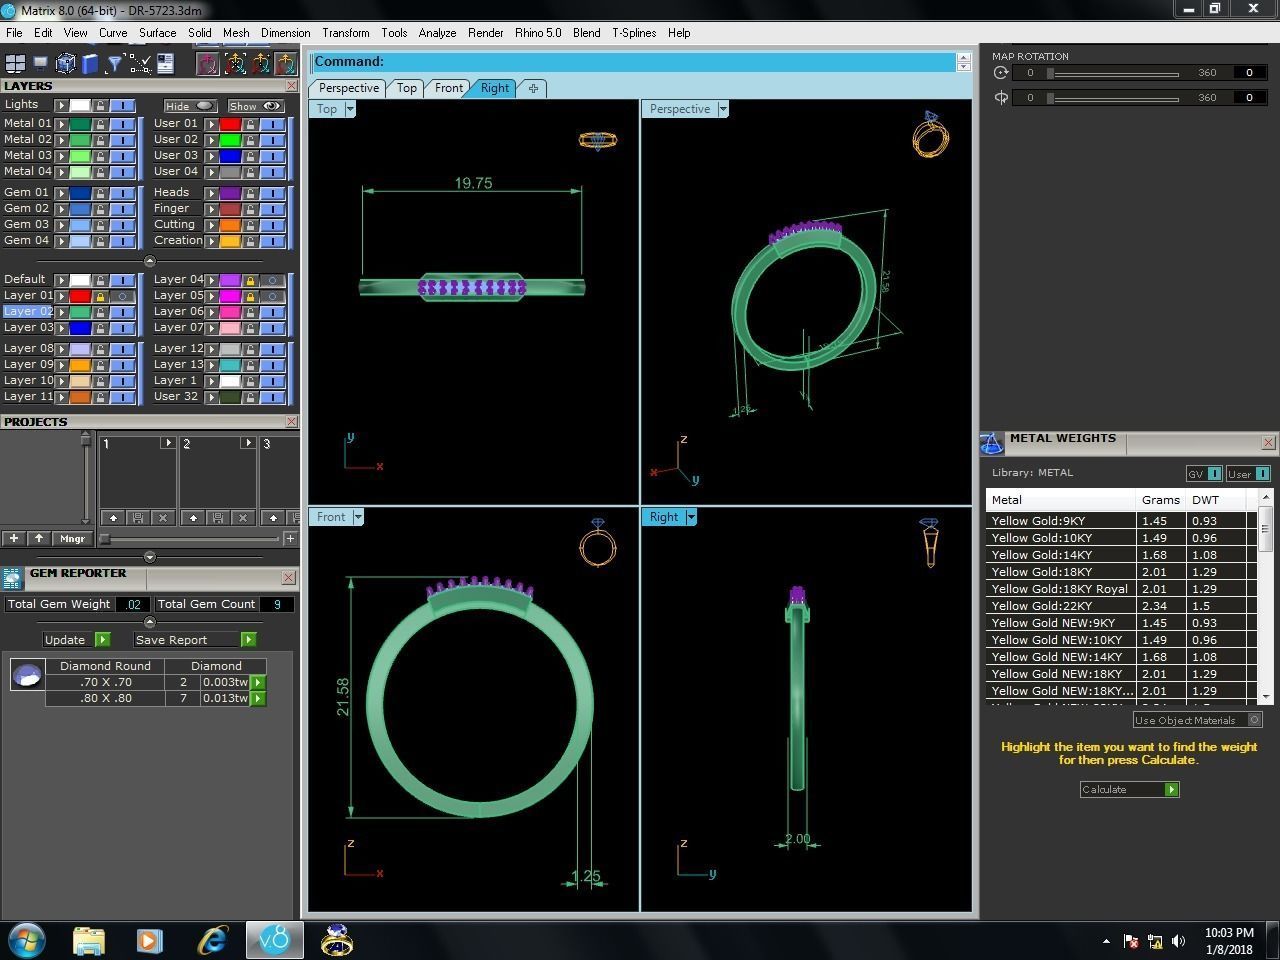Click project slot 1 delete X icon
The width and height of the screenshot is (1280, 960).
pyautogui.click(x=163, y=518)
